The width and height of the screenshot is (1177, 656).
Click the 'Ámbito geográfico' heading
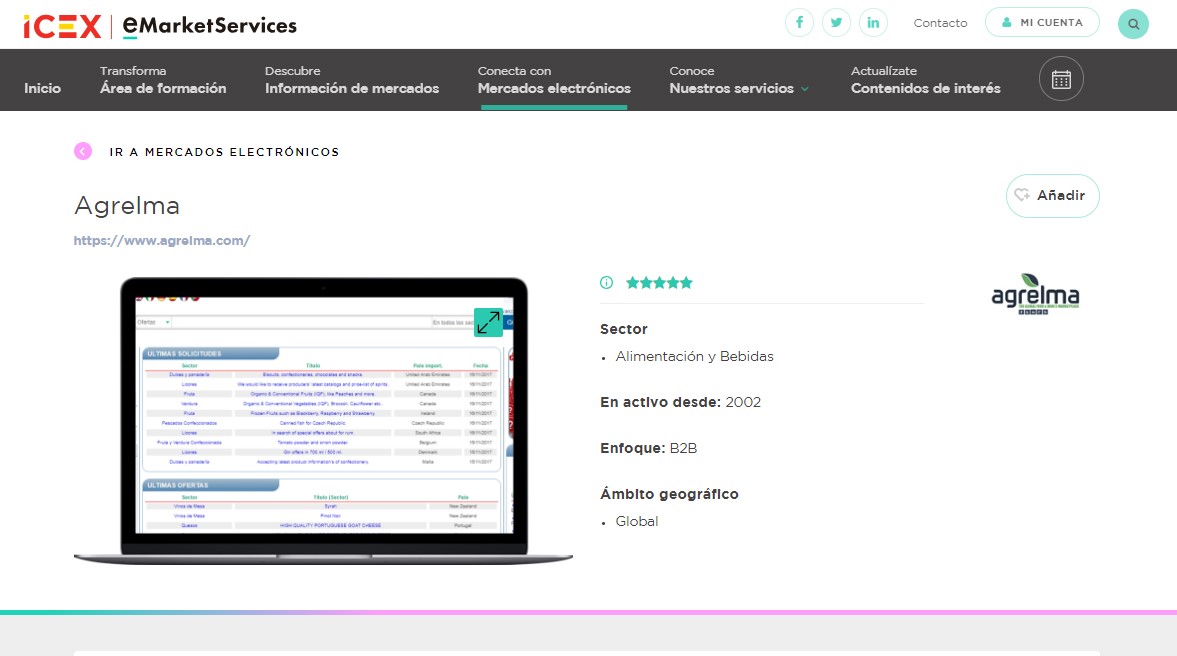coord(669,494)
